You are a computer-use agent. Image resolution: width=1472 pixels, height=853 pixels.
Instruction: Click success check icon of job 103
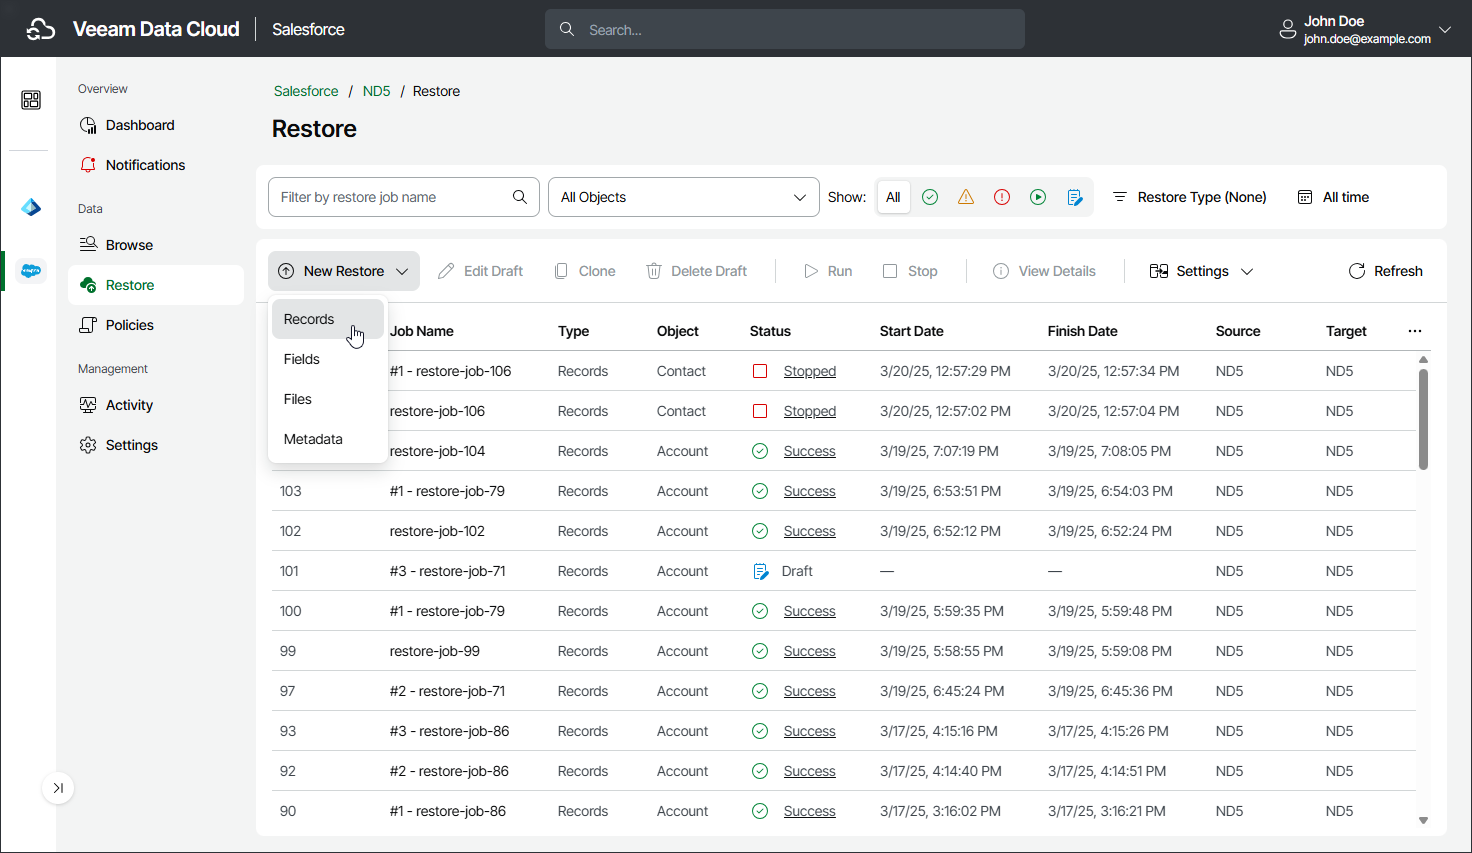(x=760, y=491)
